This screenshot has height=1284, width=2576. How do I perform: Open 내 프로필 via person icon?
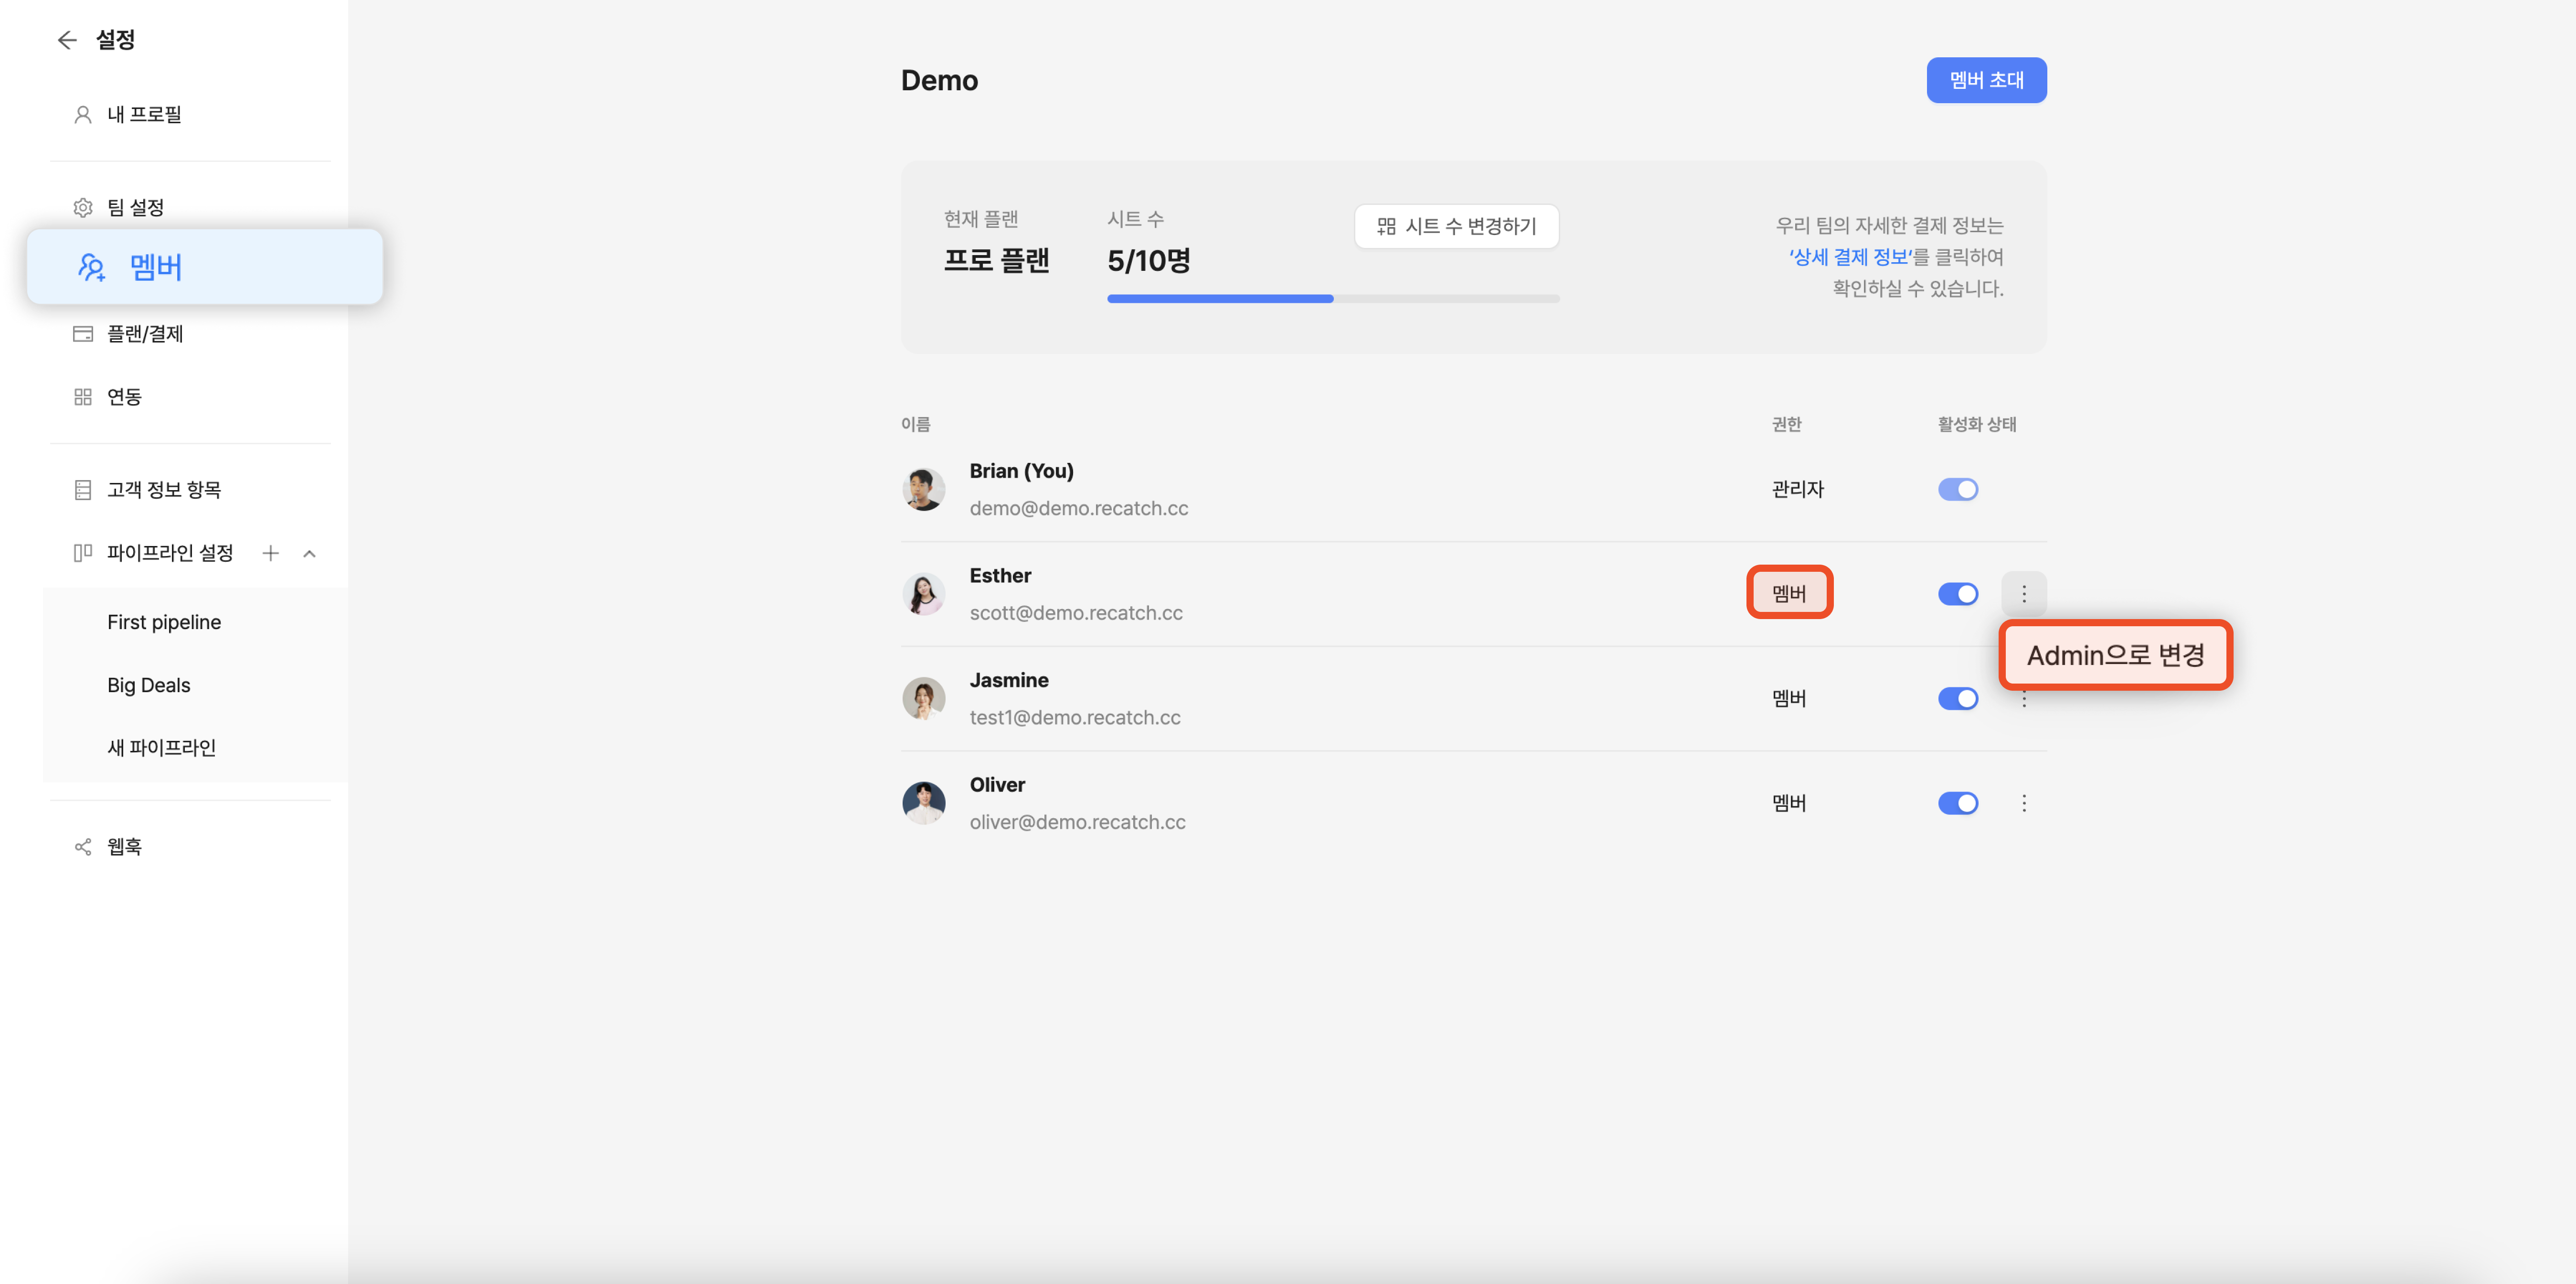tap(83, 115)
